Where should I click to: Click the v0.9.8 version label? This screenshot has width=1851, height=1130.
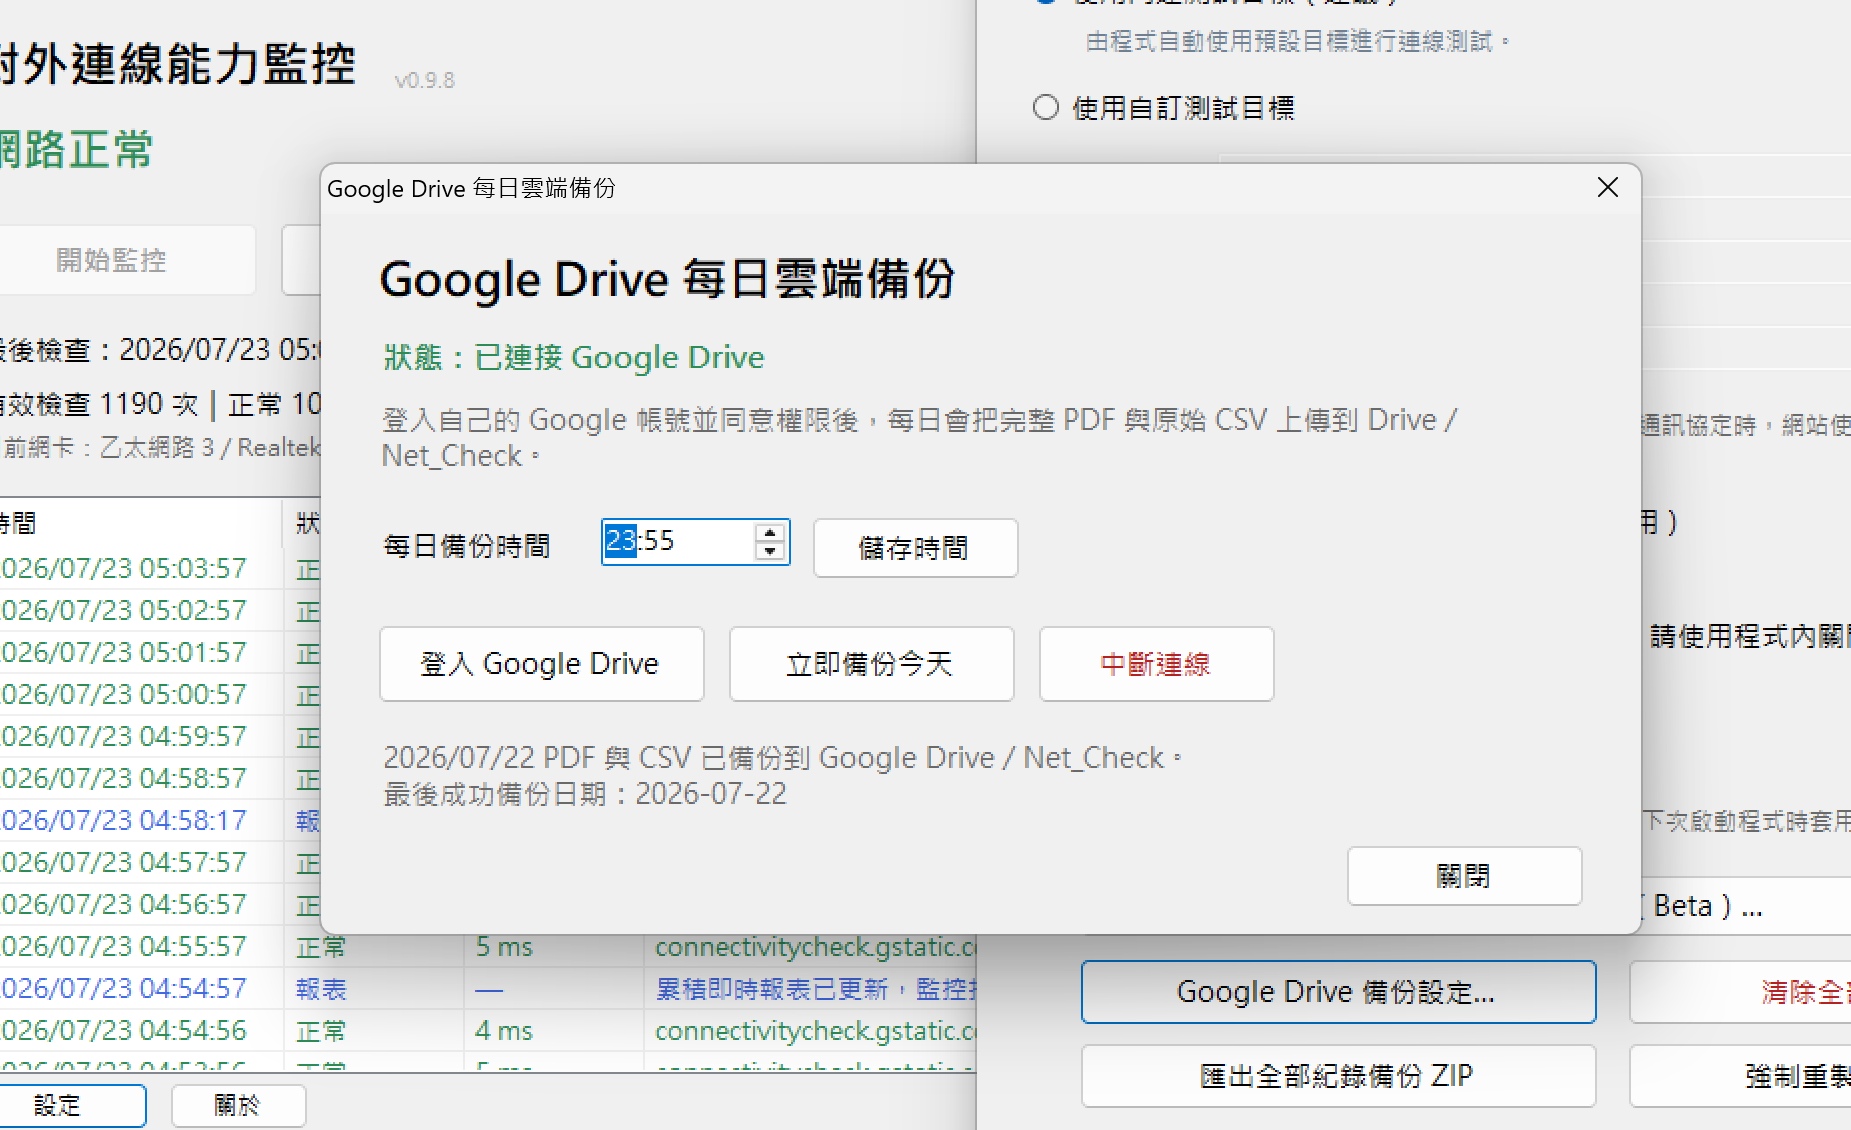pyautogui.click(x=425, y=80)
